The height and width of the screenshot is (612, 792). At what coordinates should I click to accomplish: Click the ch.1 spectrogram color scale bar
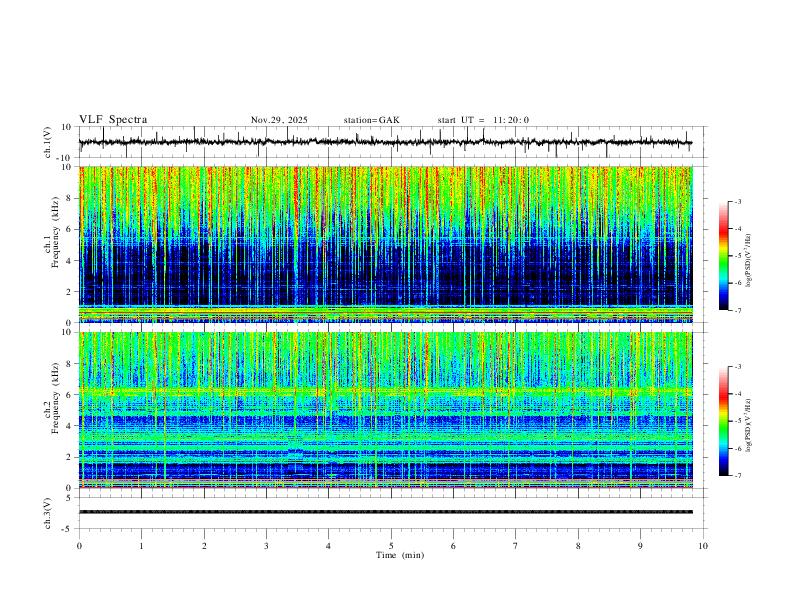724,256
